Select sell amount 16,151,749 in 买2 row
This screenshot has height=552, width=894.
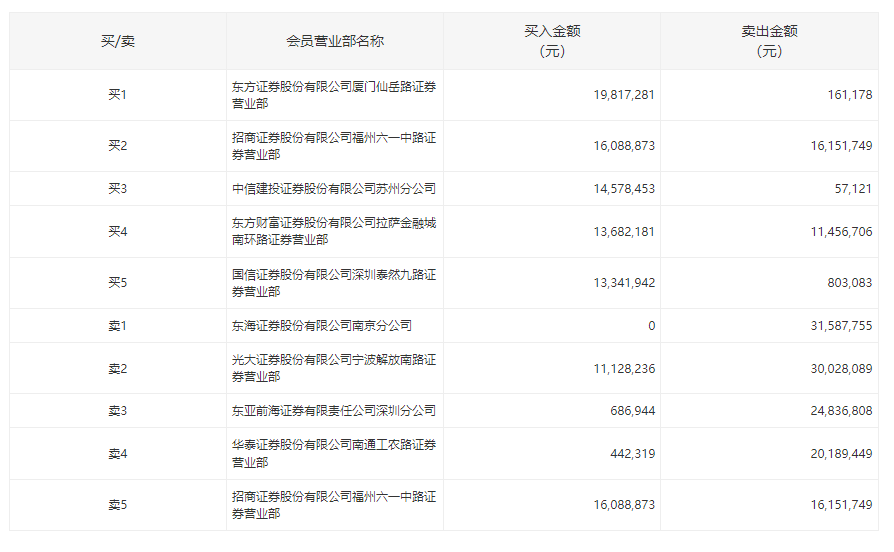(841, 146)
